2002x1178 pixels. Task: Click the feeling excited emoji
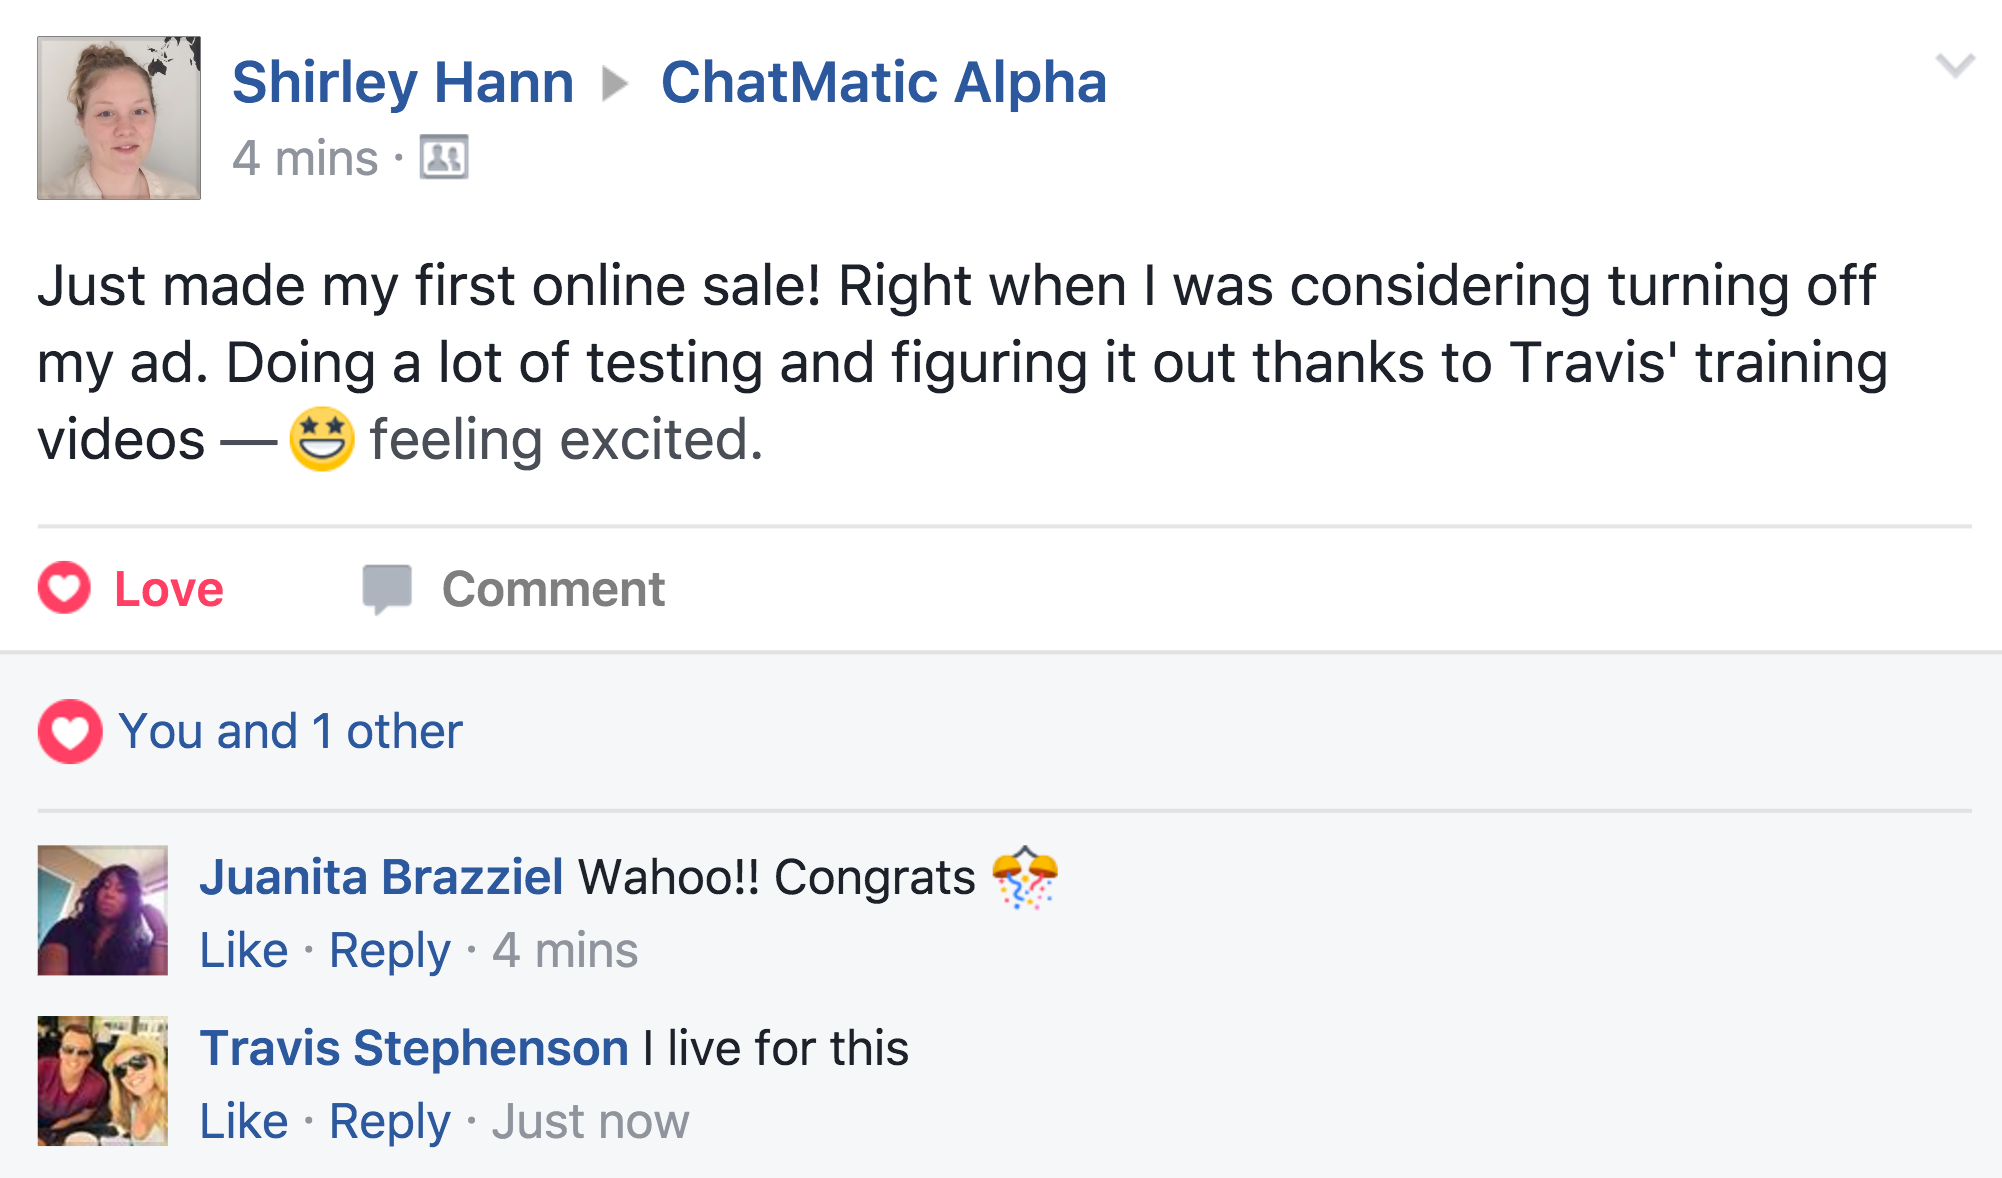pos(321,439)
